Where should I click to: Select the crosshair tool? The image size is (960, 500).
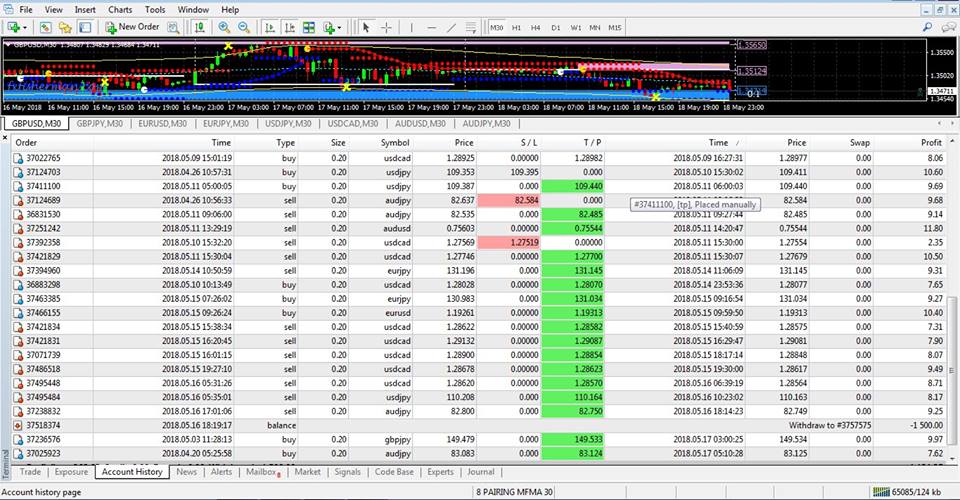386,28
